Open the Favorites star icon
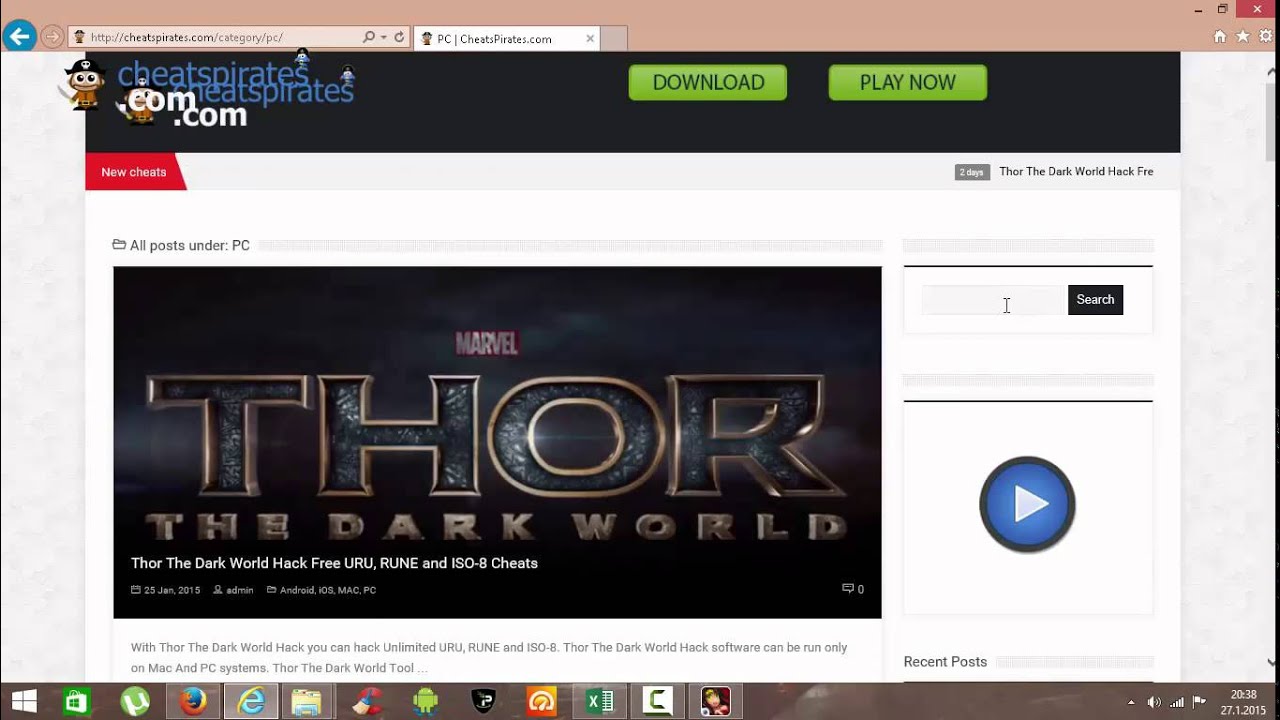 point(1243,36)
